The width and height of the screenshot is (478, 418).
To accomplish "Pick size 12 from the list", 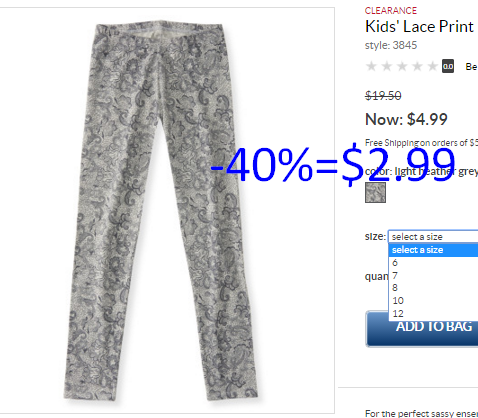I will pyautogui.click(x=433, y=313).
